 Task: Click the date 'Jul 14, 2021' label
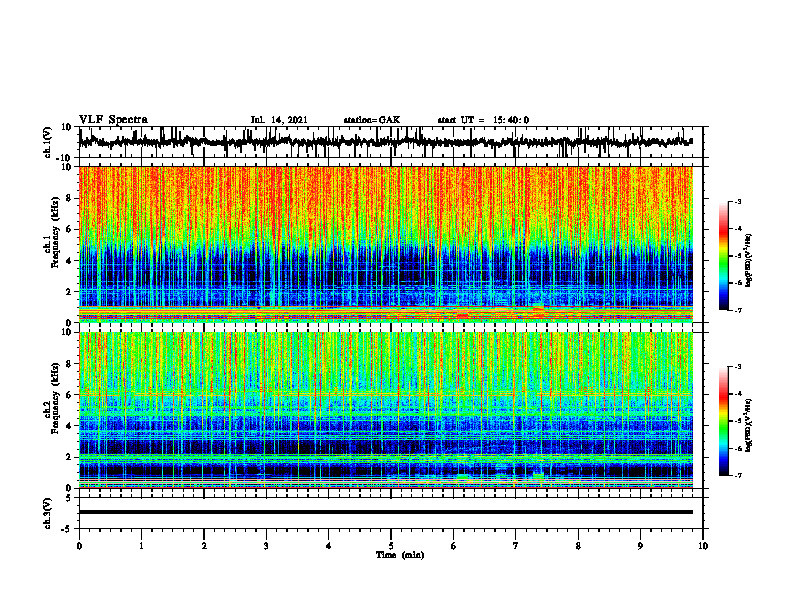(279, 120)
